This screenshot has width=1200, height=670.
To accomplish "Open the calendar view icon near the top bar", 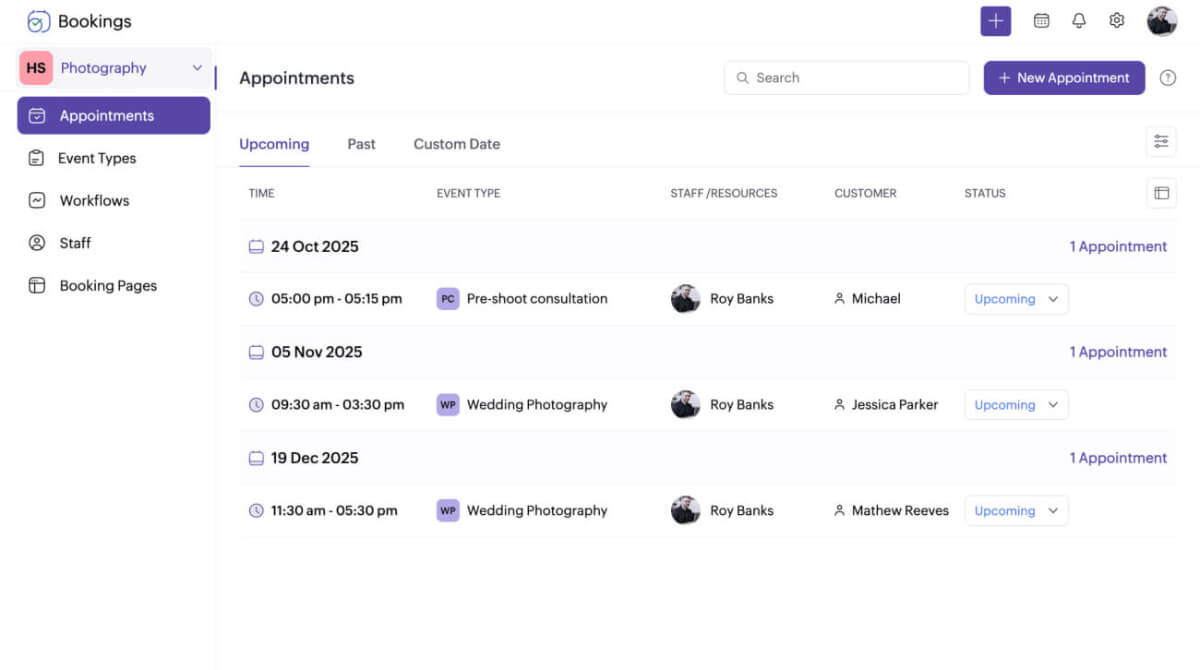I will (x=1041, y=20).
